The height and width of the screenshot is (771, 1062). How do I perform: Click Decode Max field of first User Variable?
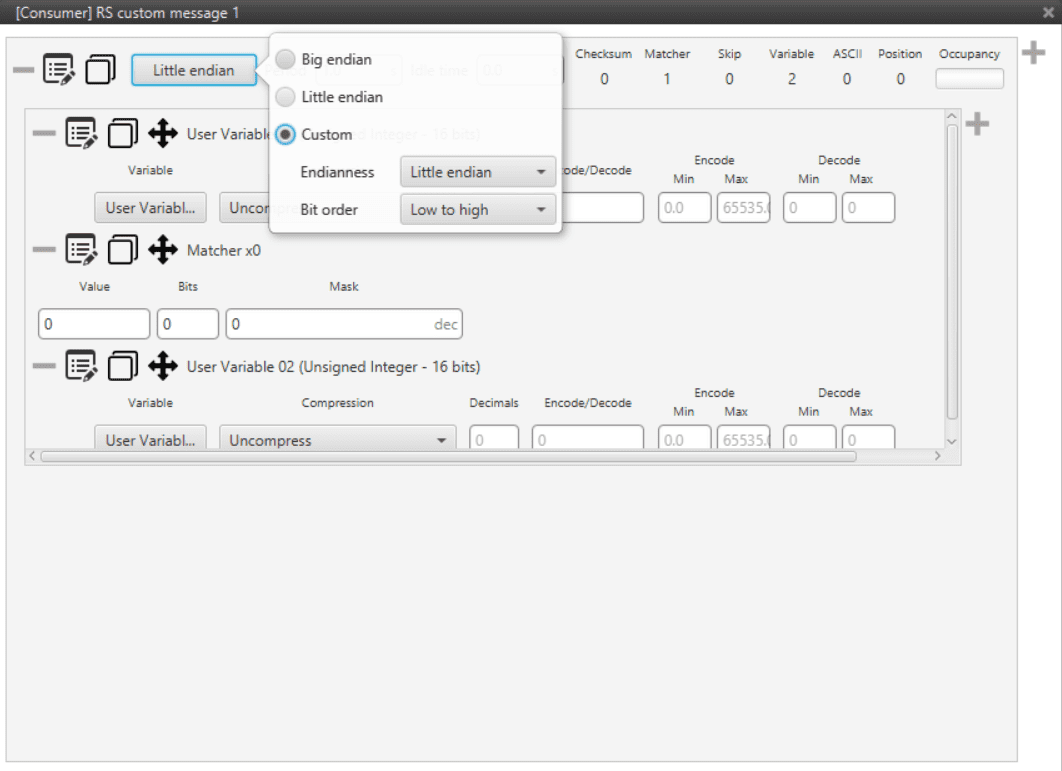pos(868,208)
